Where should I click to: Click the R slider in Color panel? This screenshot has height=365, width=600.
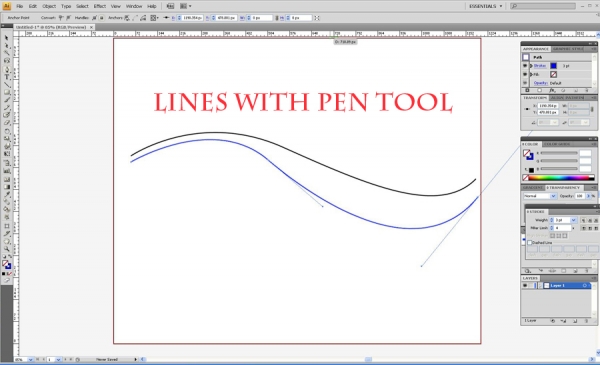click(559, 153)
